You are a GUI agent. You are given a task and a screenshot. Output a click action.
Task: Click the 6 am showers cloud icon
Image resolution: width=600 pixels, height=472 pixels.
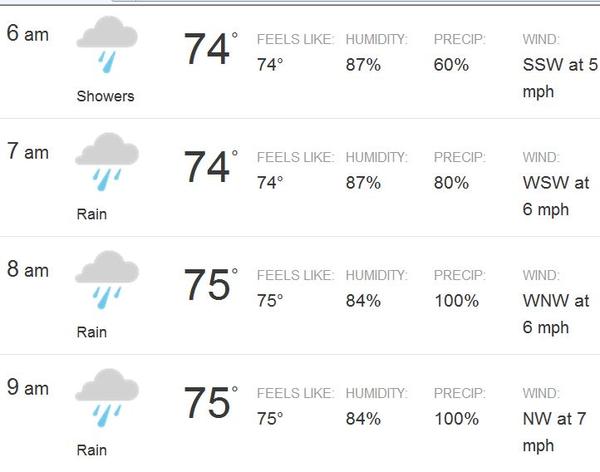107,45
